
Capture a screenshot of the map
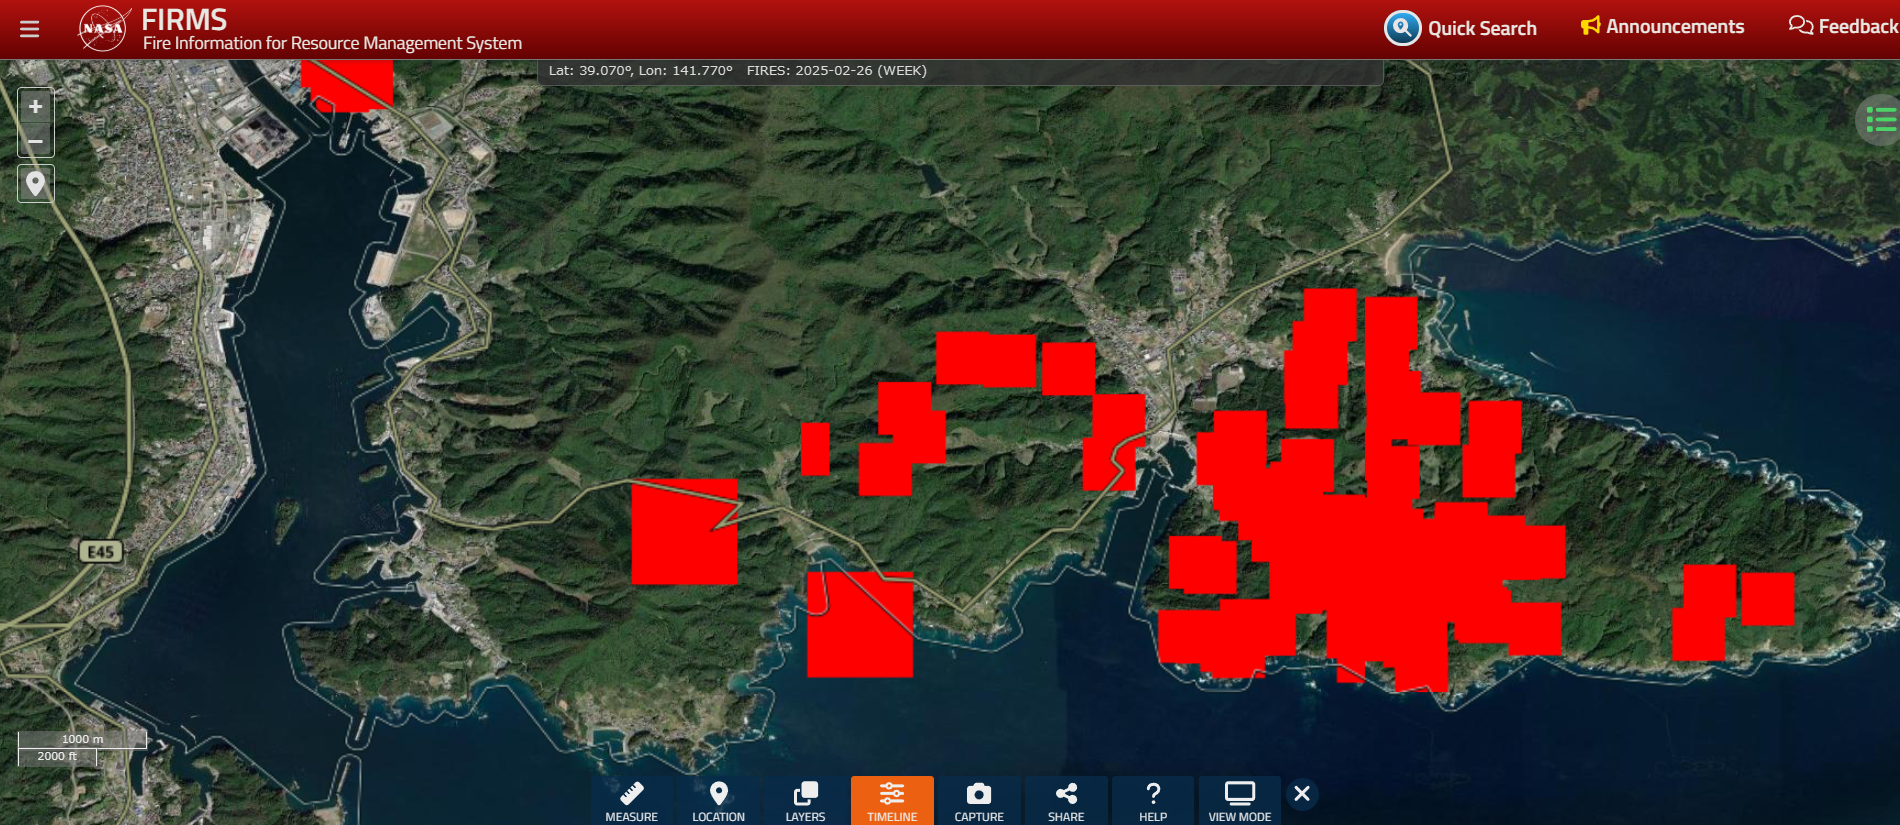click(979, 801)
